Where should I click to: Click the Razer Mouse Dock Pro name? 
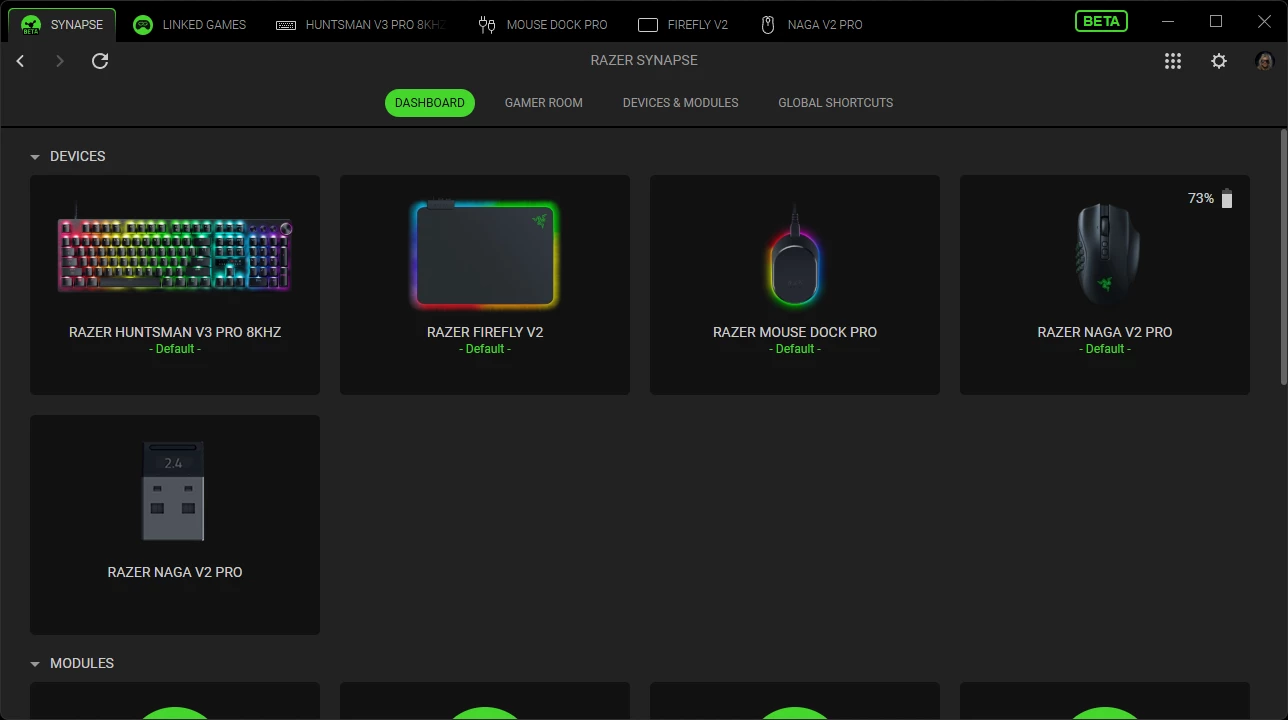tap(795, 332)
